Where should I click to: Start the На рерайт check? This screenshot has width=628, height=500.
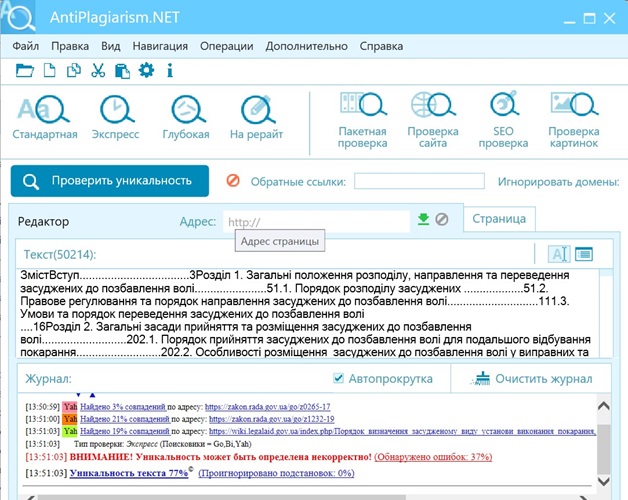point(256,117)
